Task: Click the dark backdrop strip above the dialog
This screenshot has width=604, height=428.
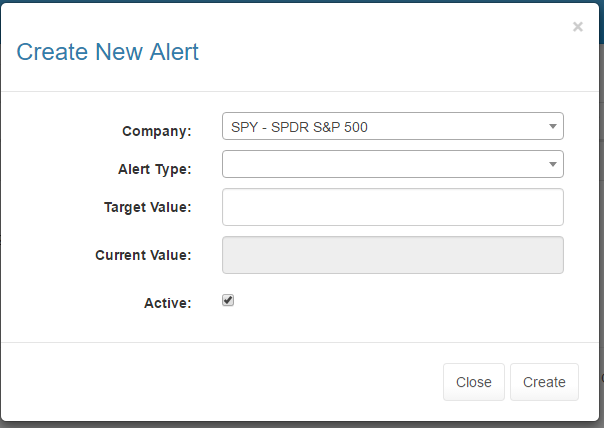Action: pos(300,2)
